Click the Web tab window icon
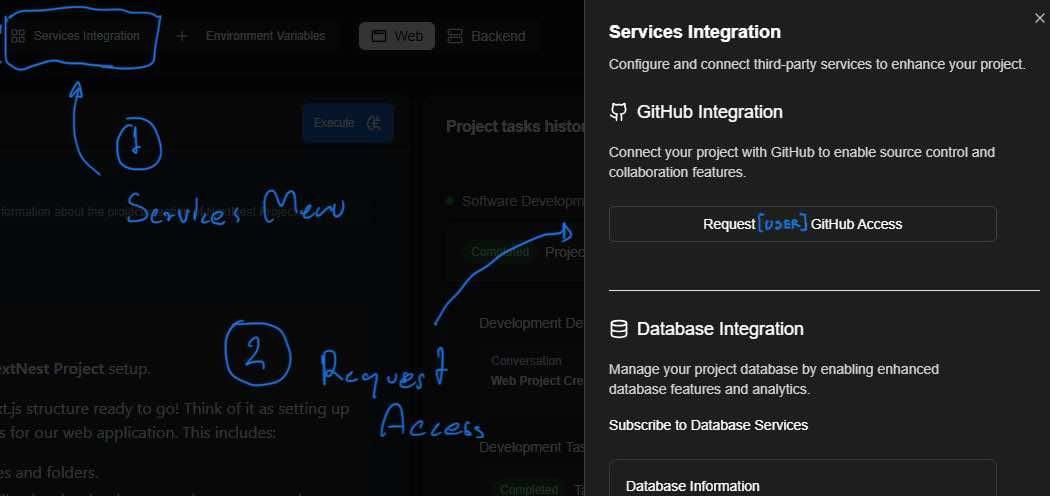This screenshot has width=1050, height=496. (x=379, y=36)
